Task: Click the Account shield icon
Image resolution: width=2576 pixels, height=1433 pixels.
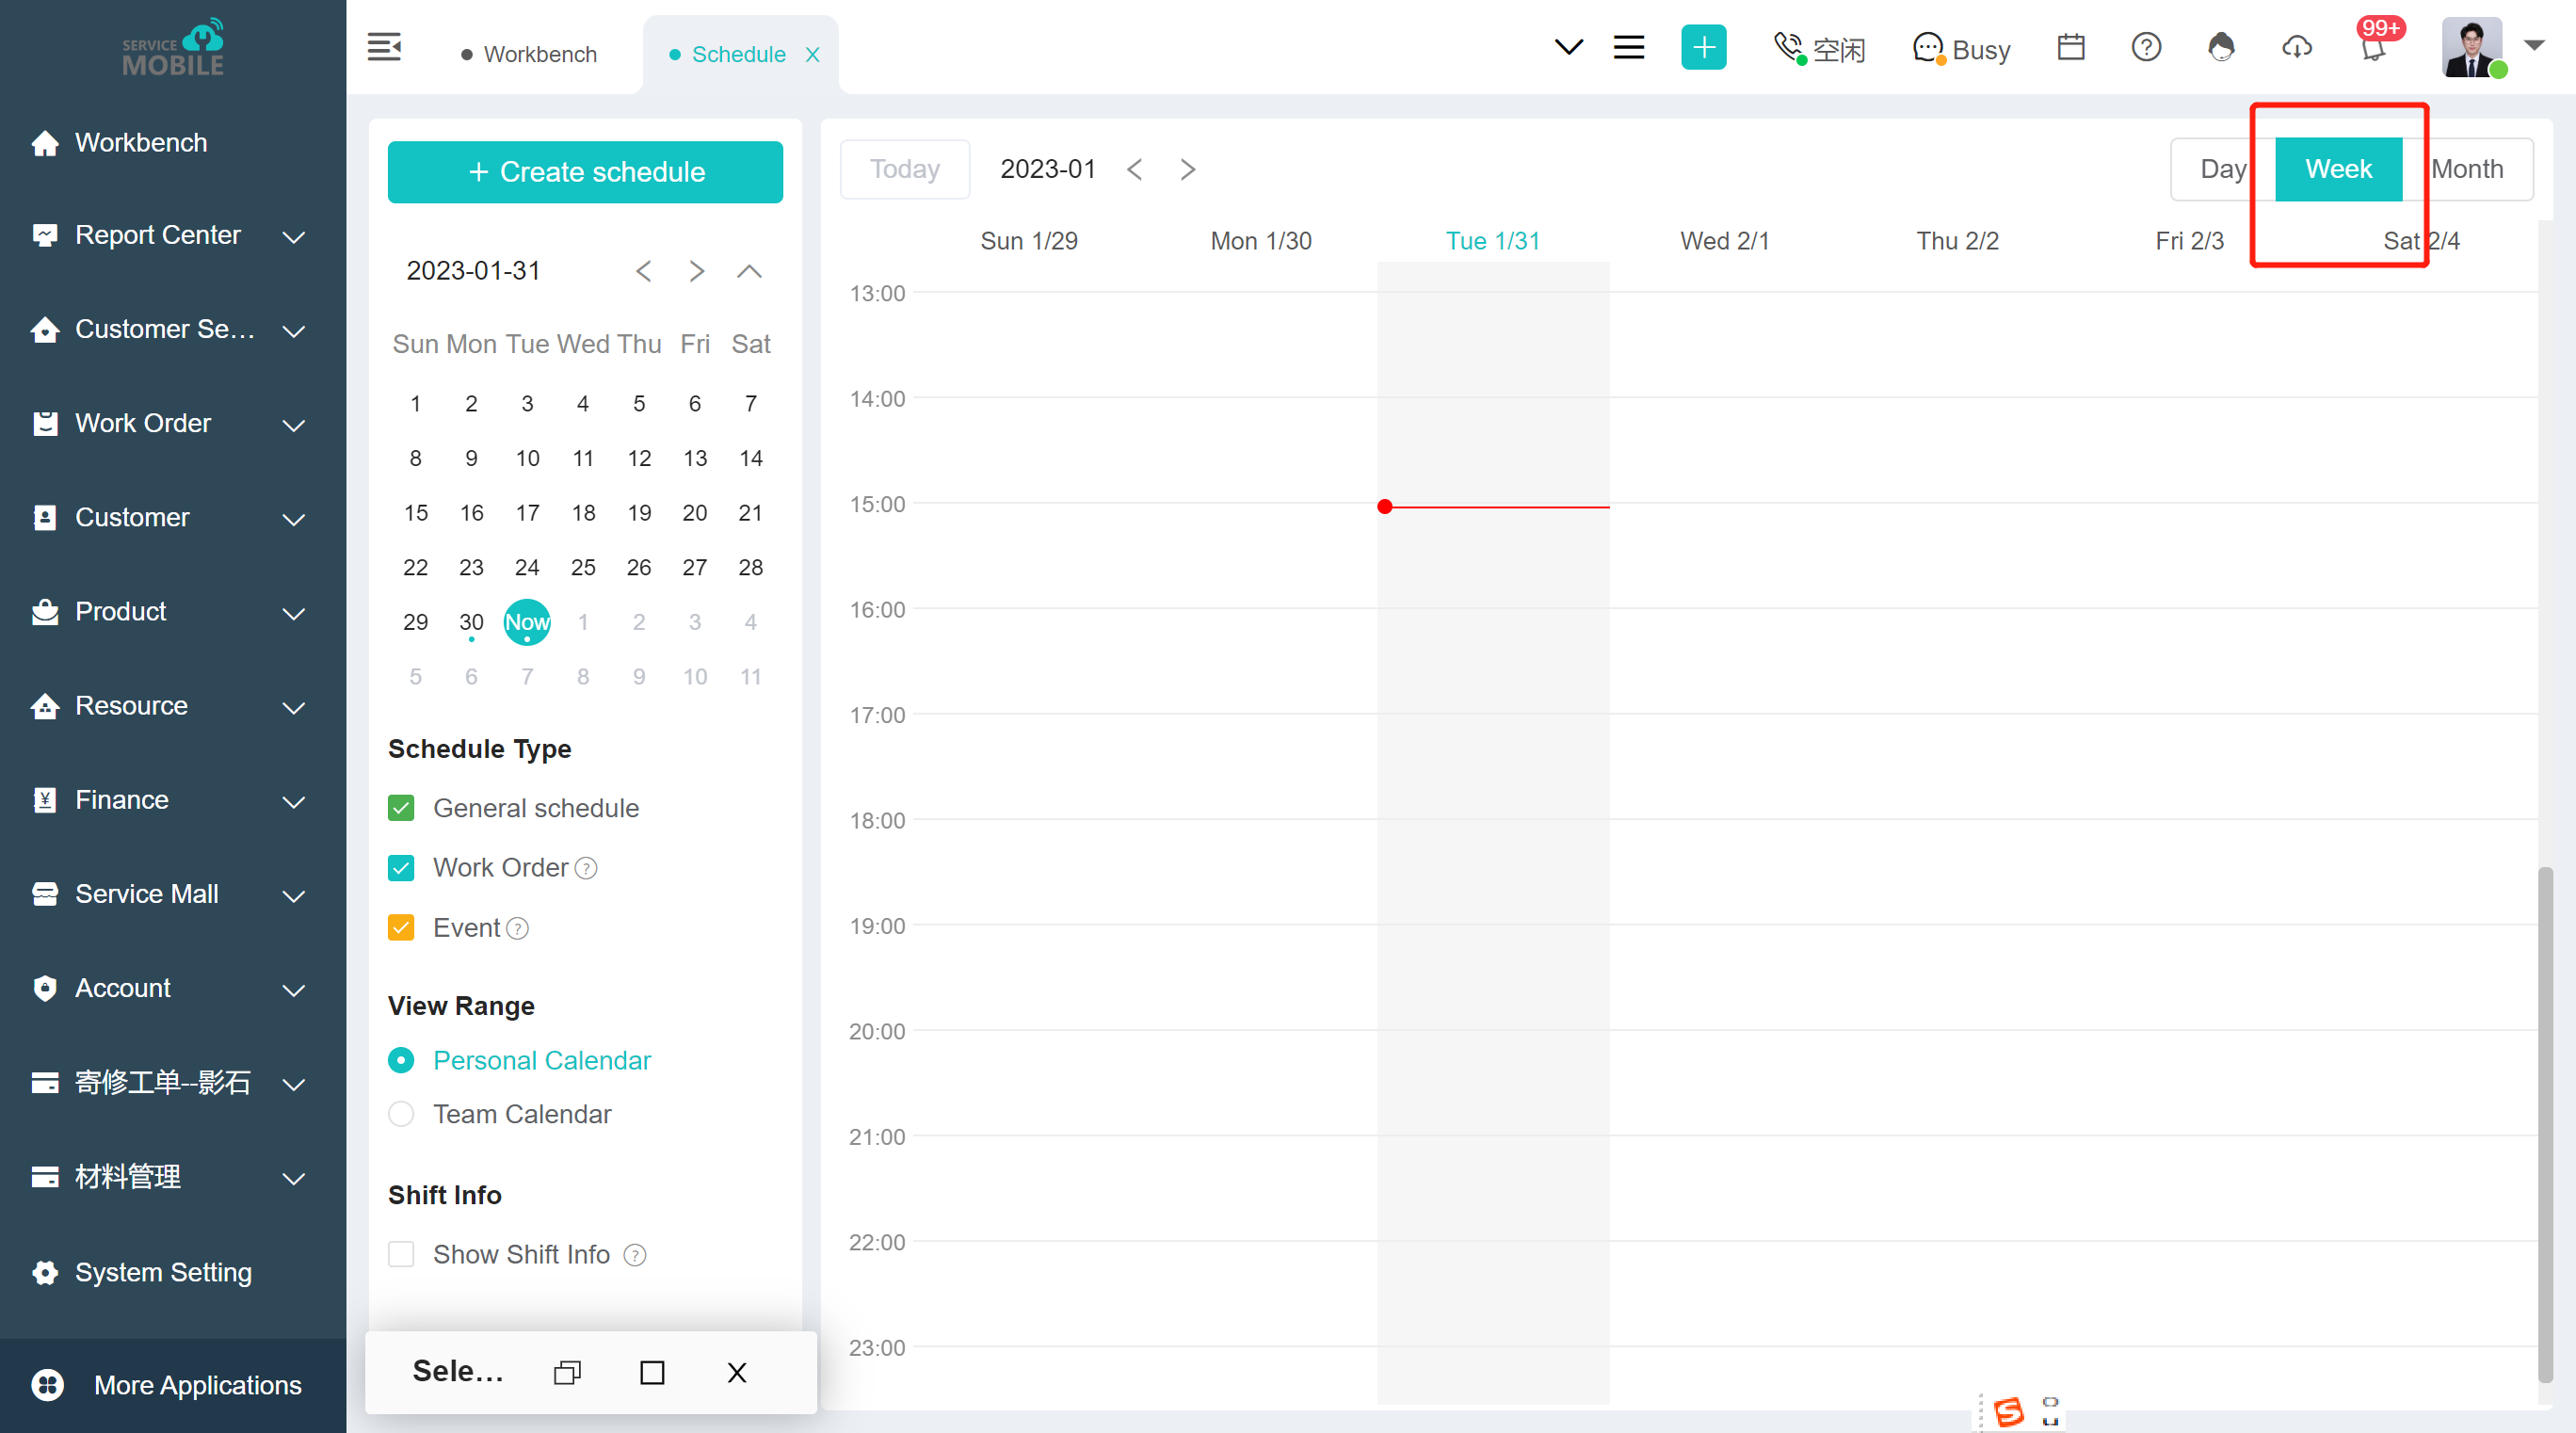Action: click(x=45, y=988)
